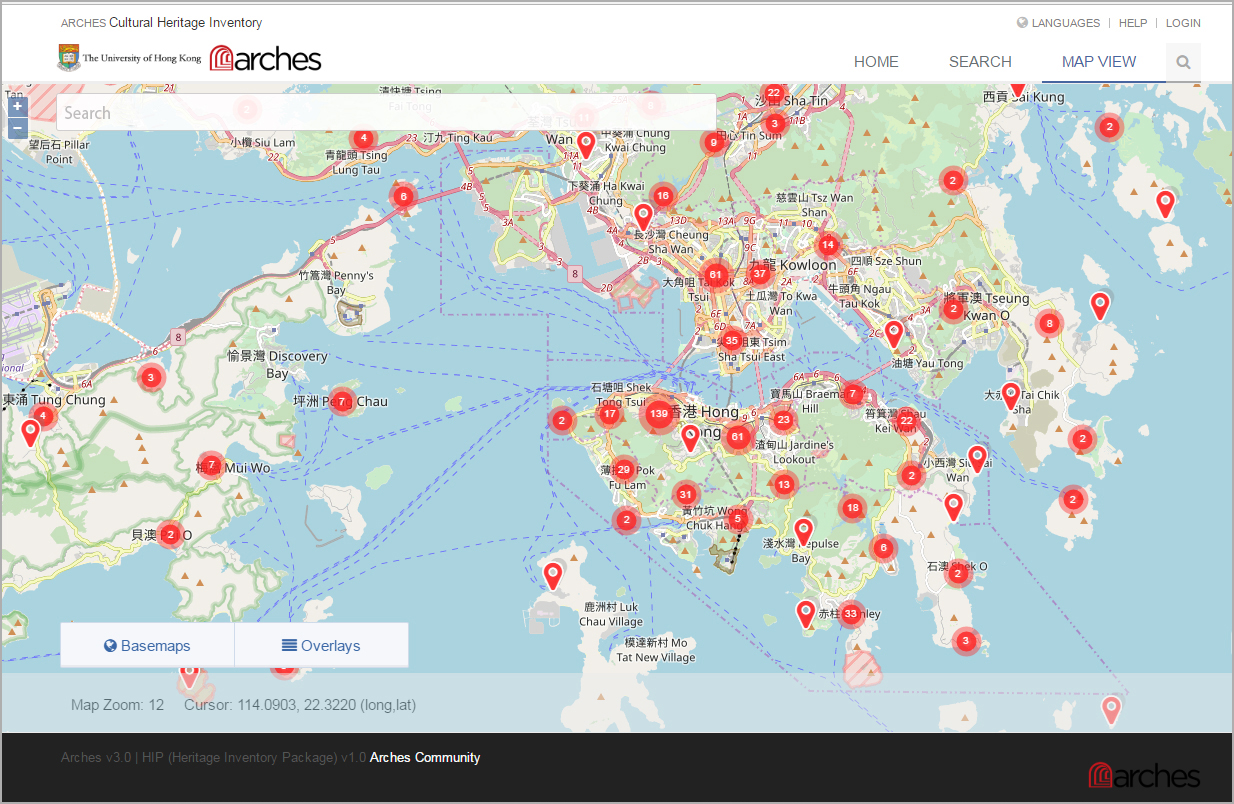Switch to the Search tab
The image size is (1234, 804).
[x=980, y=62]
